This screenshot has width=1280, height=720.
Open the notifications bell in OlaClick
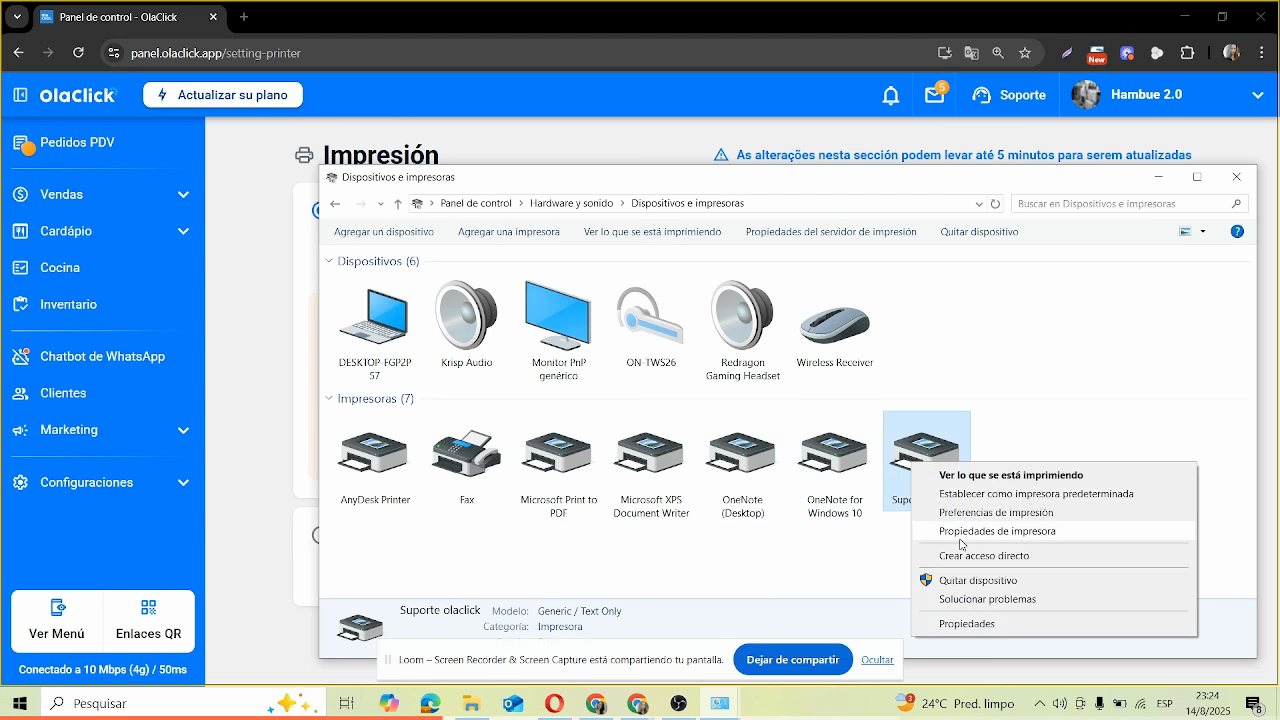[890, 95]
